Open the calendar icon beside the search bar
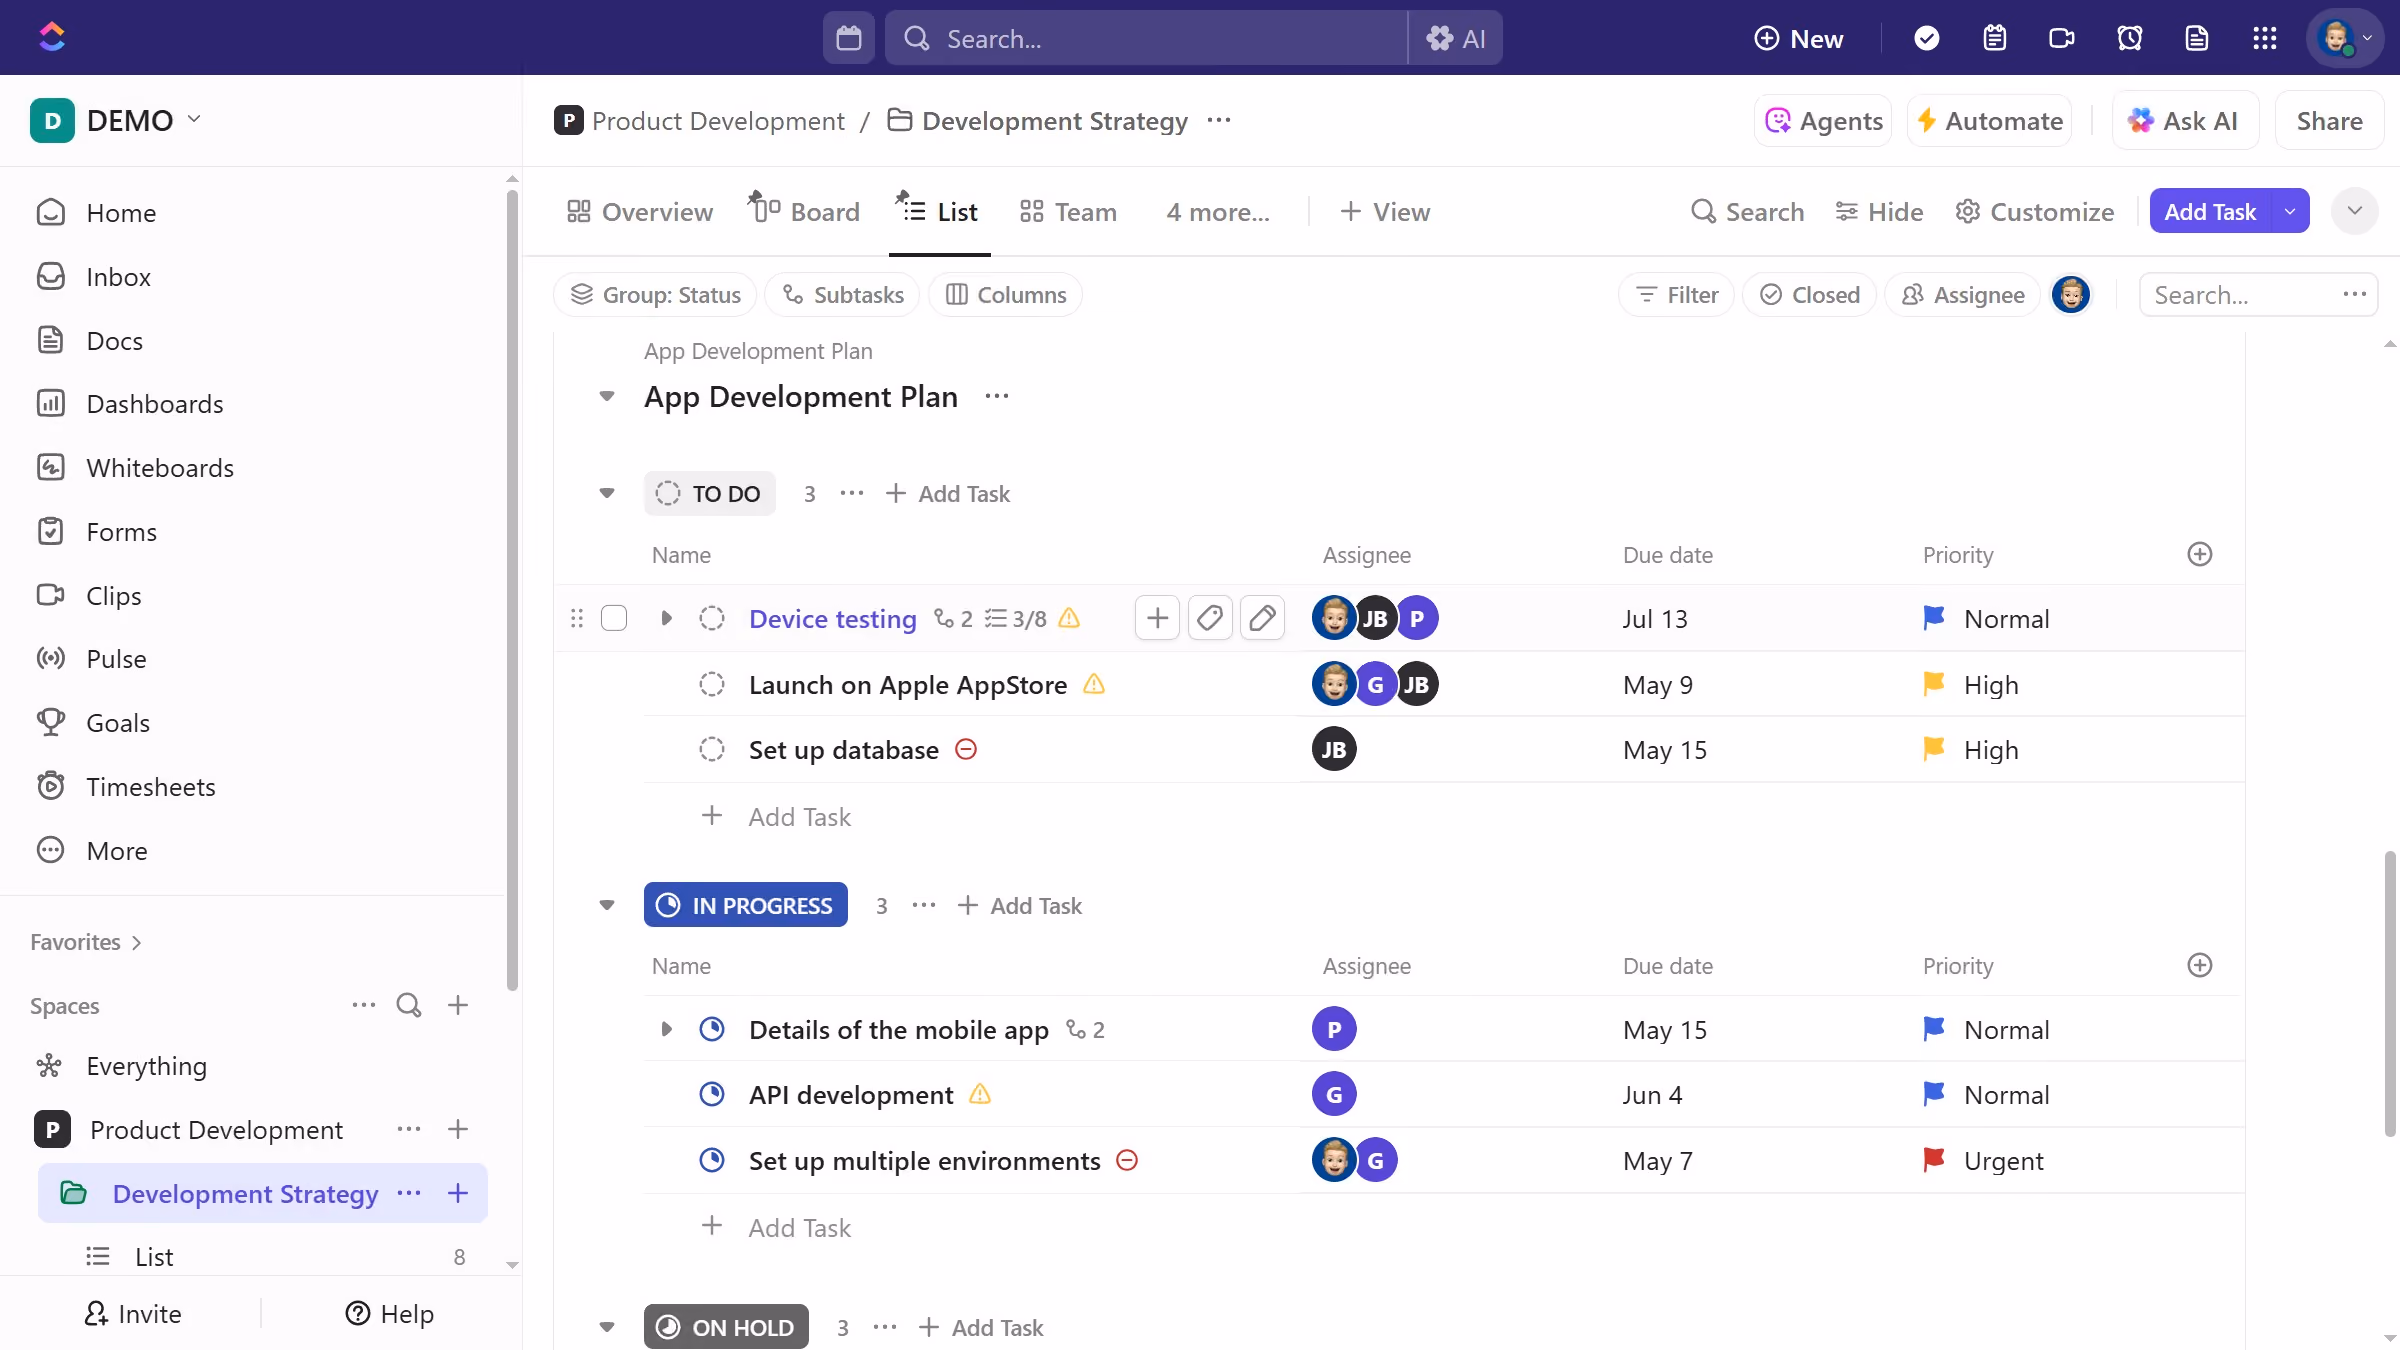 coord(848,38)
